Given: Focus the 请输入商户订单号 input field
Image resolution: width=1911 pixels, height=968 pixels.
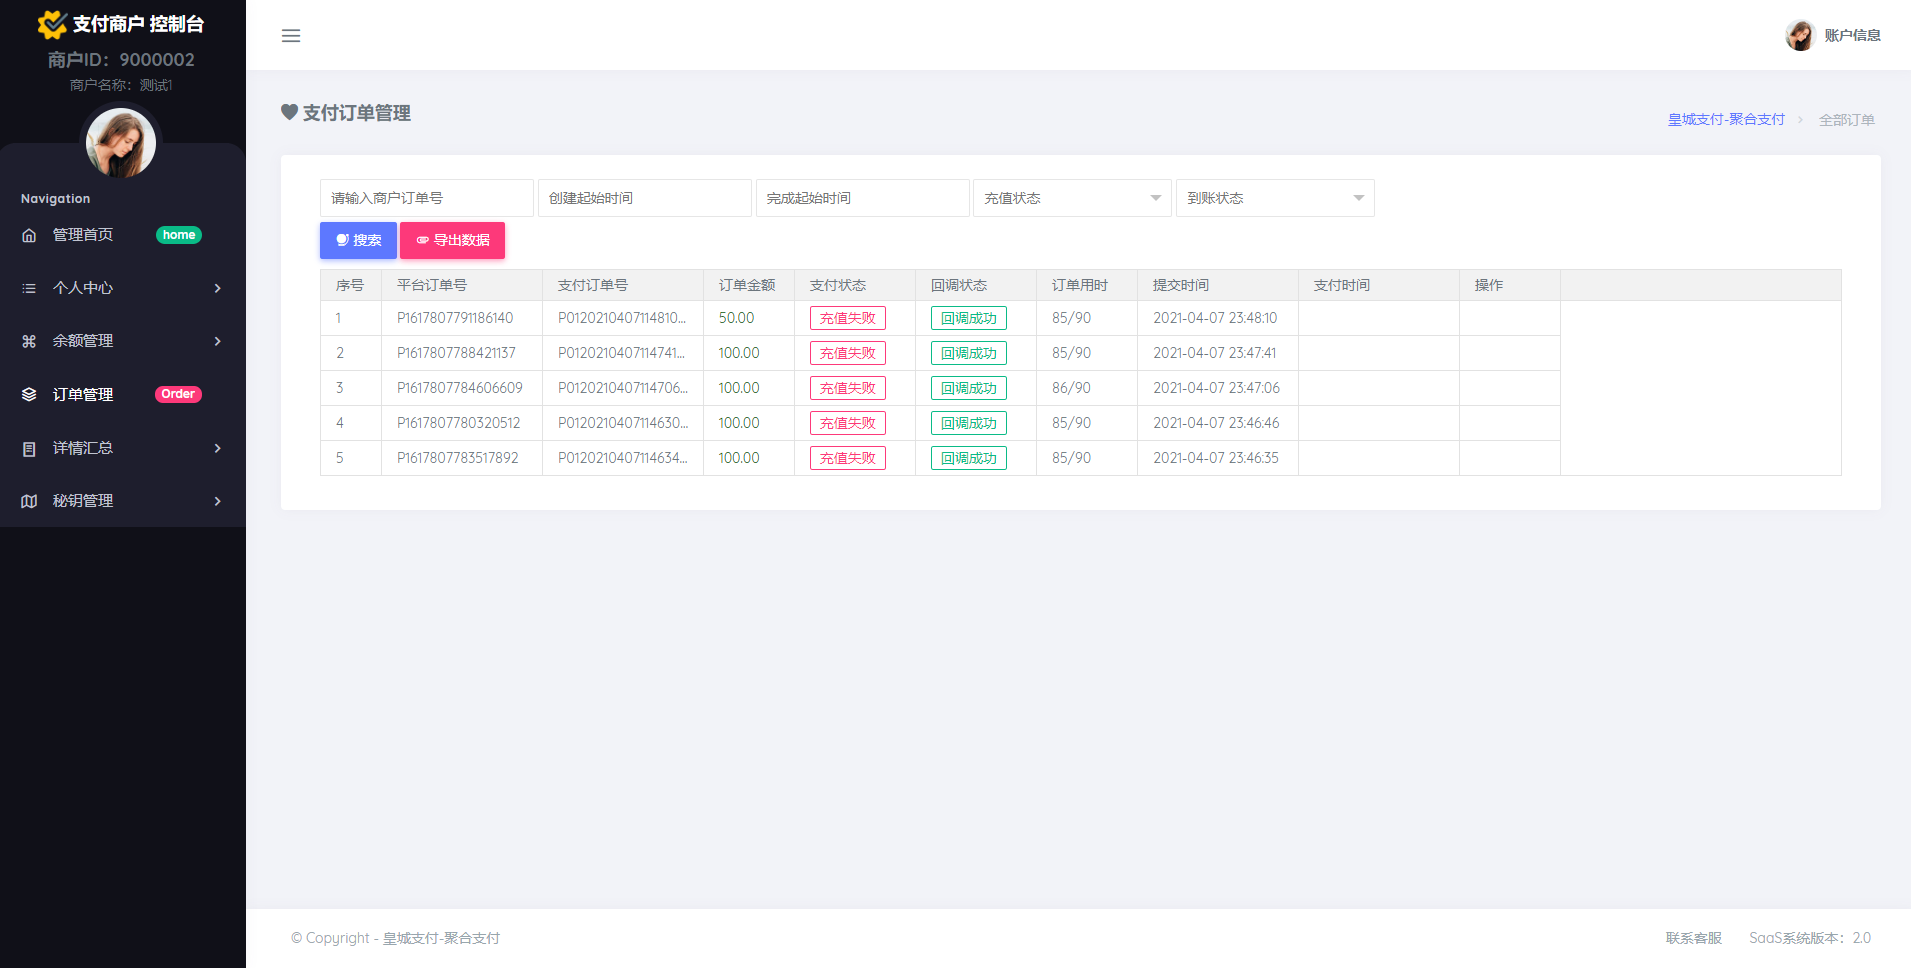Looking at the screenshot, I should pyautogui.click(x=426, y=198).
